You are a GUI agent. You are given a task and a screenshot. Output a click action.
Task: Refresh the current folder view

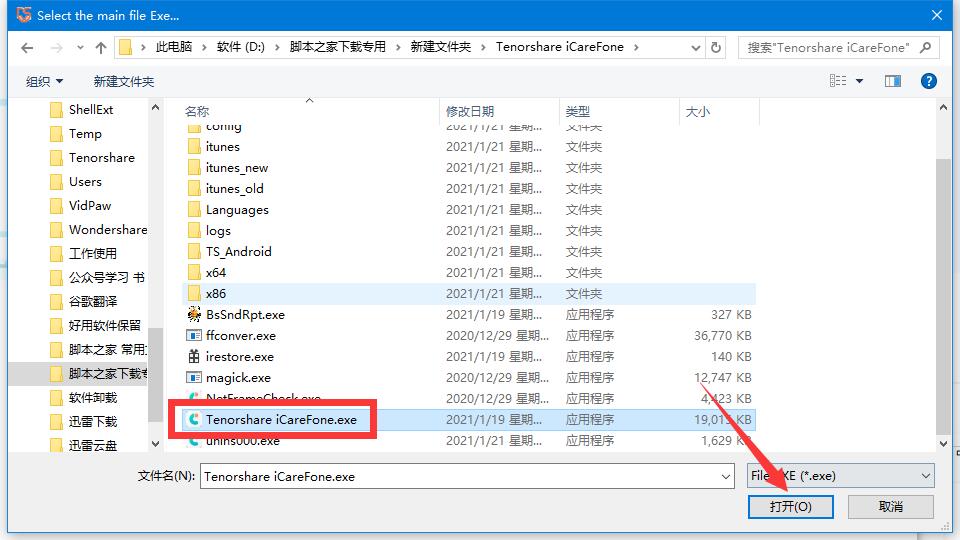pyautogui.click(x=716, y=47)
